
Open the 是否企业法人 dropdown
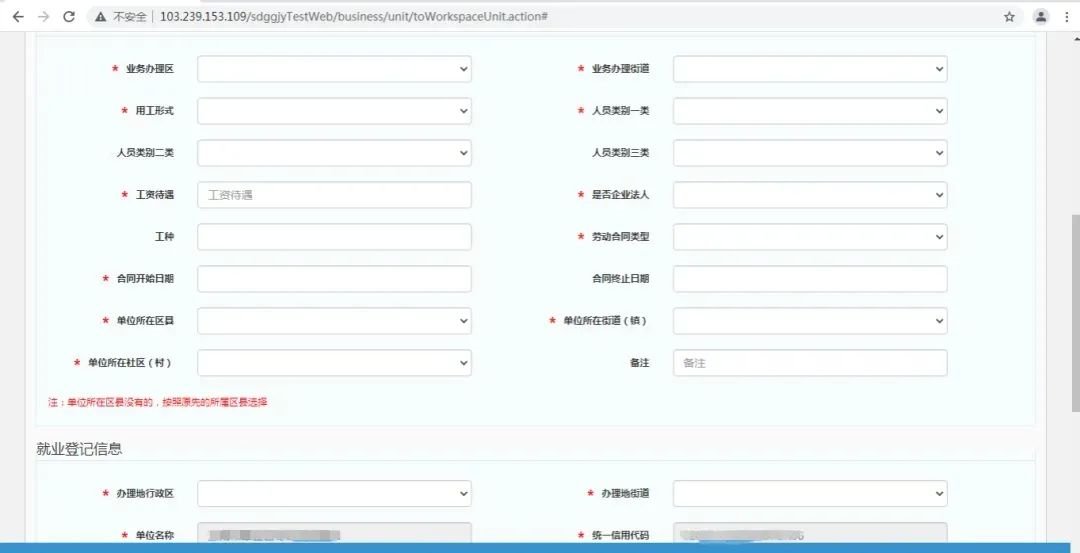pos(810,195)
